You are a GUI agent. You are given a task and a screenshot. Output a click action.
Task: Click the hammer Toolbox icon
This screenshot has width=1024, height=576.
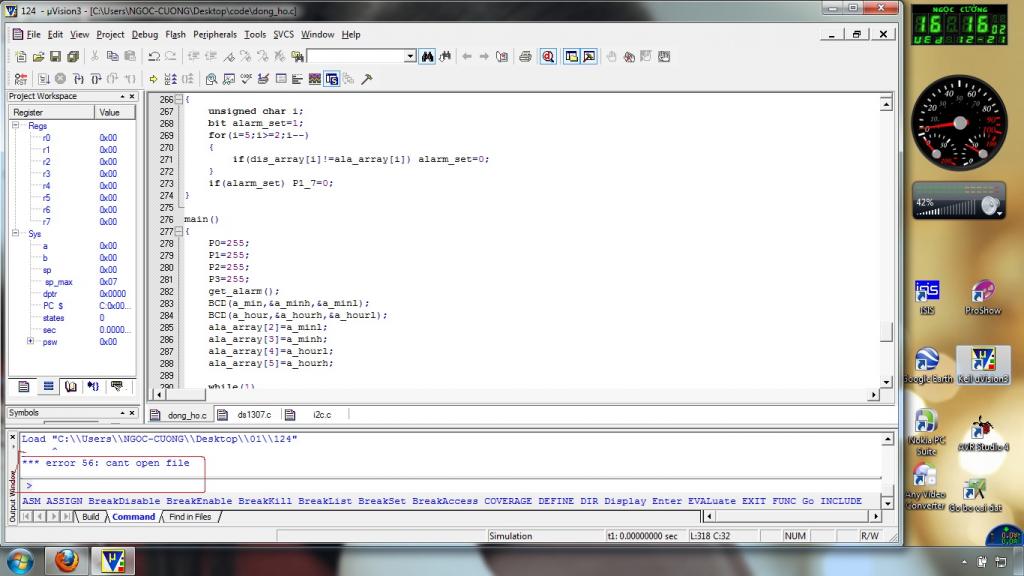click(367, 78)
